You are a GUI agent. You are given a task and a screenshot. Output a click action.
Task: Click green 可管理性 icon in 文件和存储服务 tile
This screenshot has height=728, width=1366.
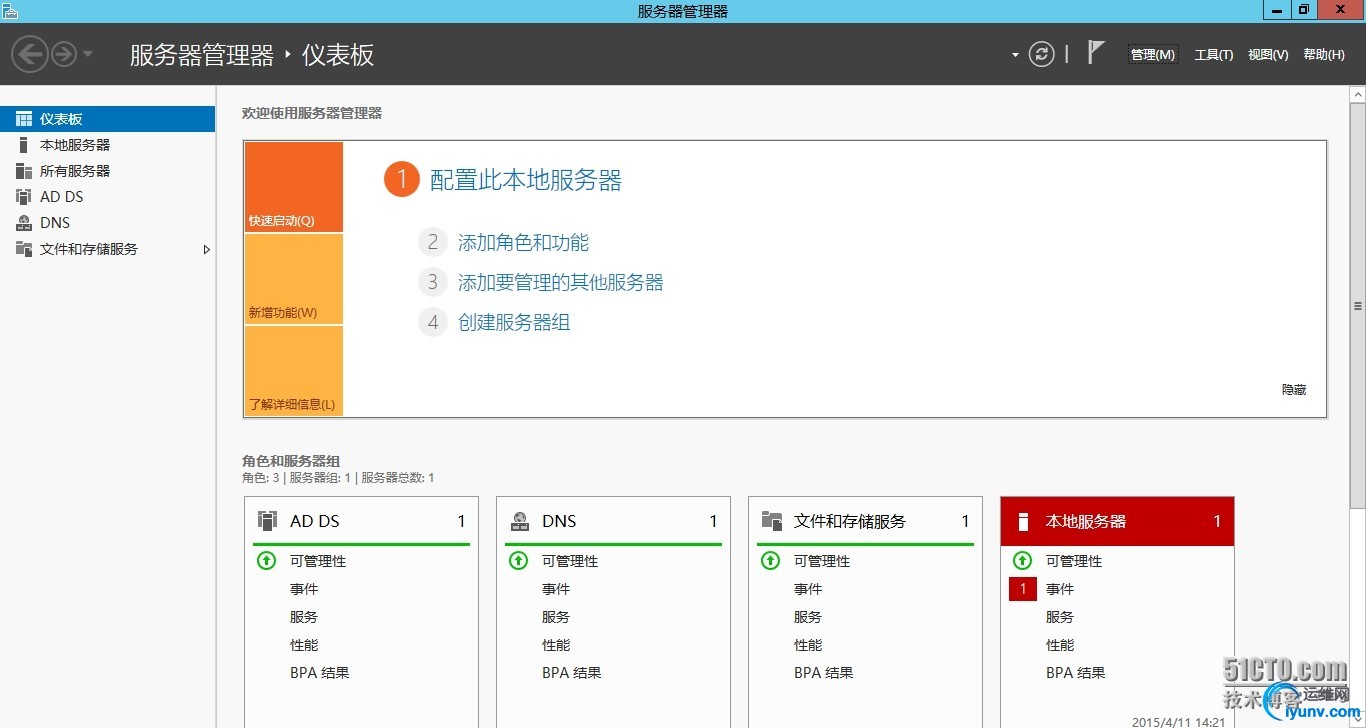point(770,561)
